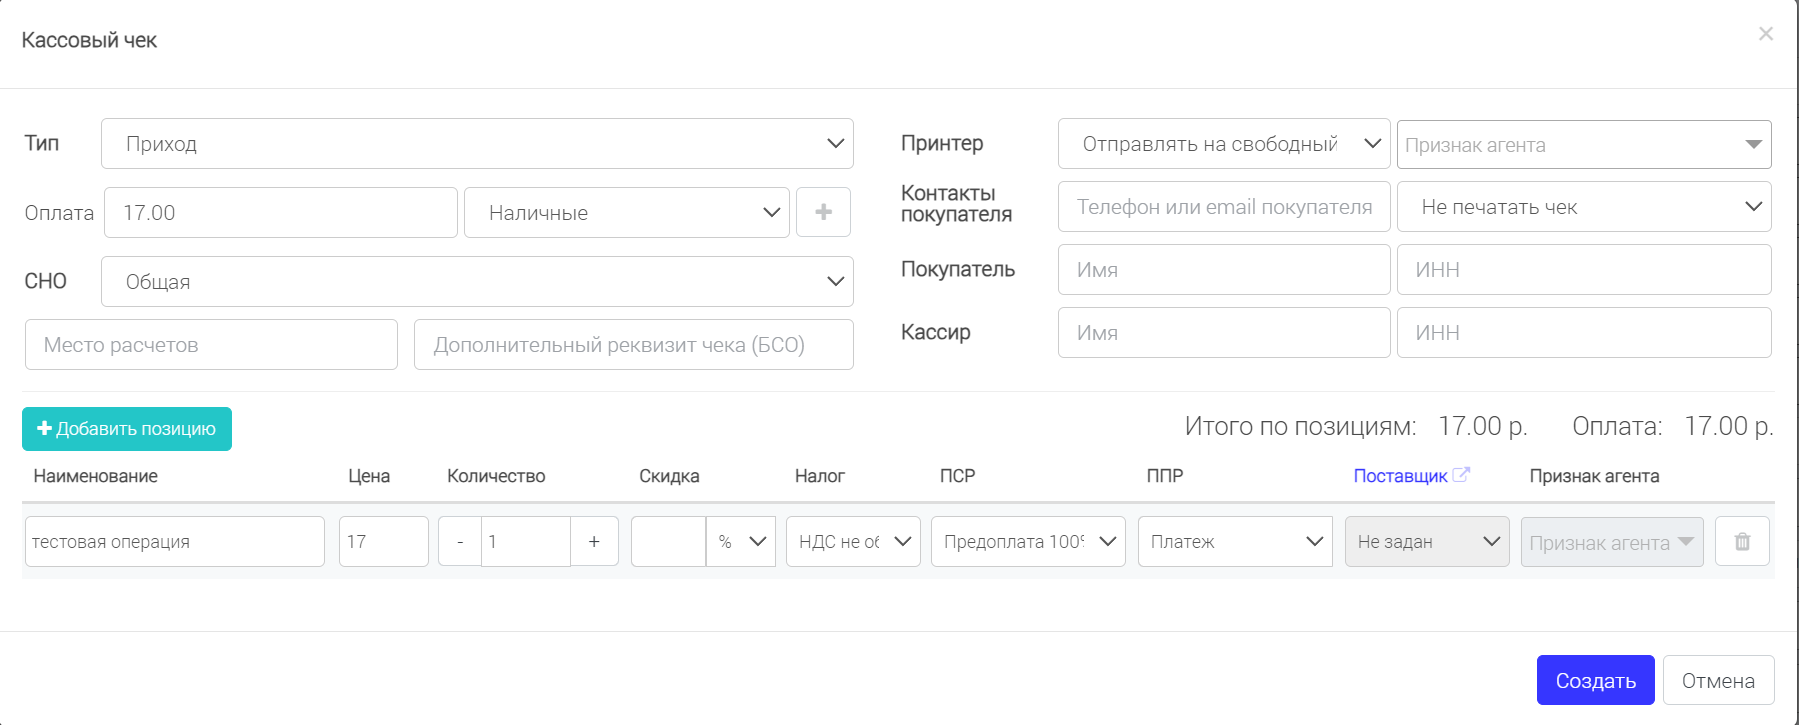Click the Добавить позицию button
1799x725 pixels.
click(127, 429)
